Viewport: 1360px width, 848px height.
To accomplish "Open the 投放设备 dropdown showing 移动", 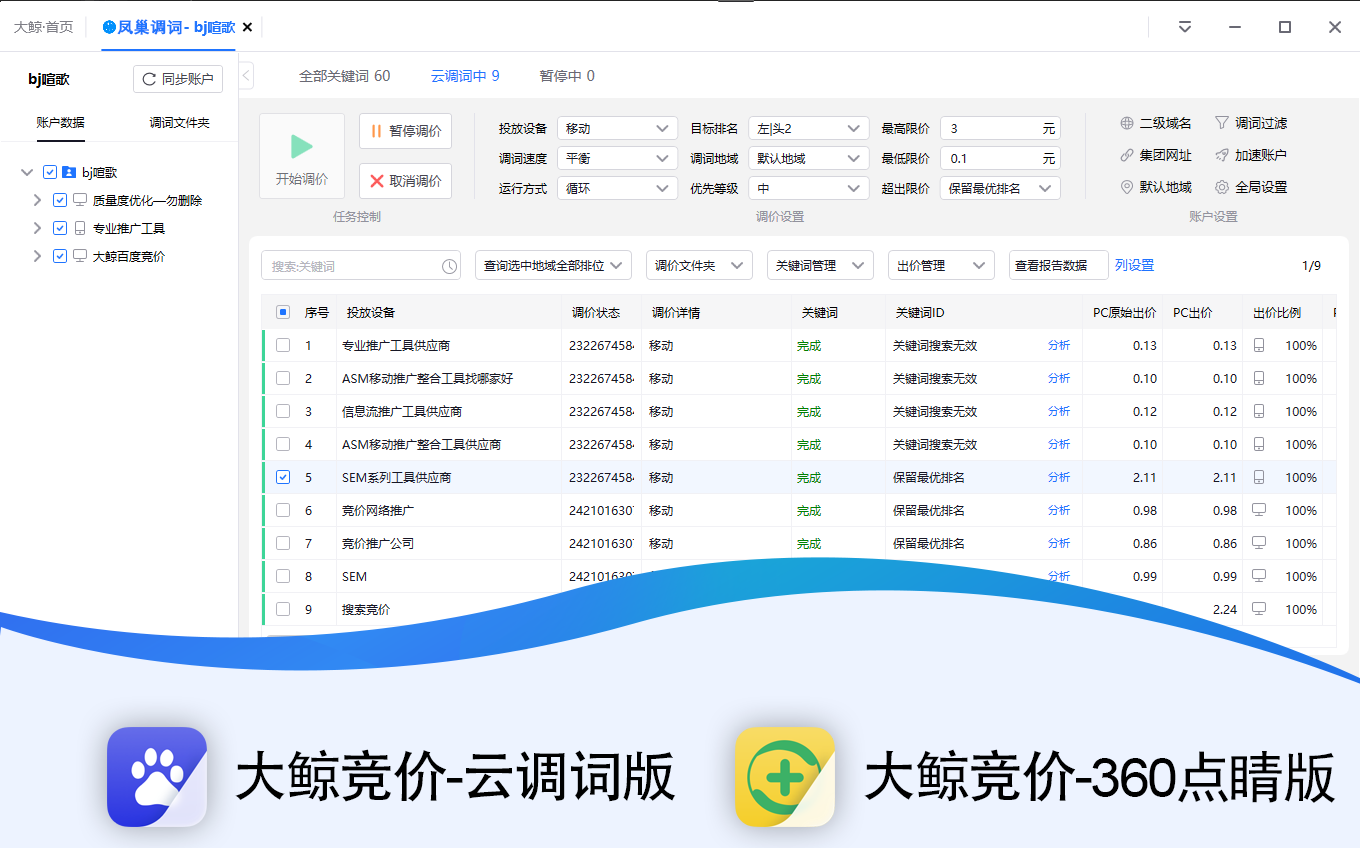I will [618, 128].
